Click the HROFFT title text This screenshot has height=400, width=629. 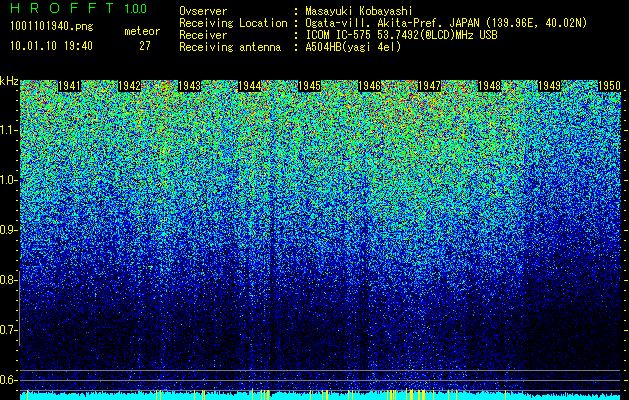click(x=62, y=8)
